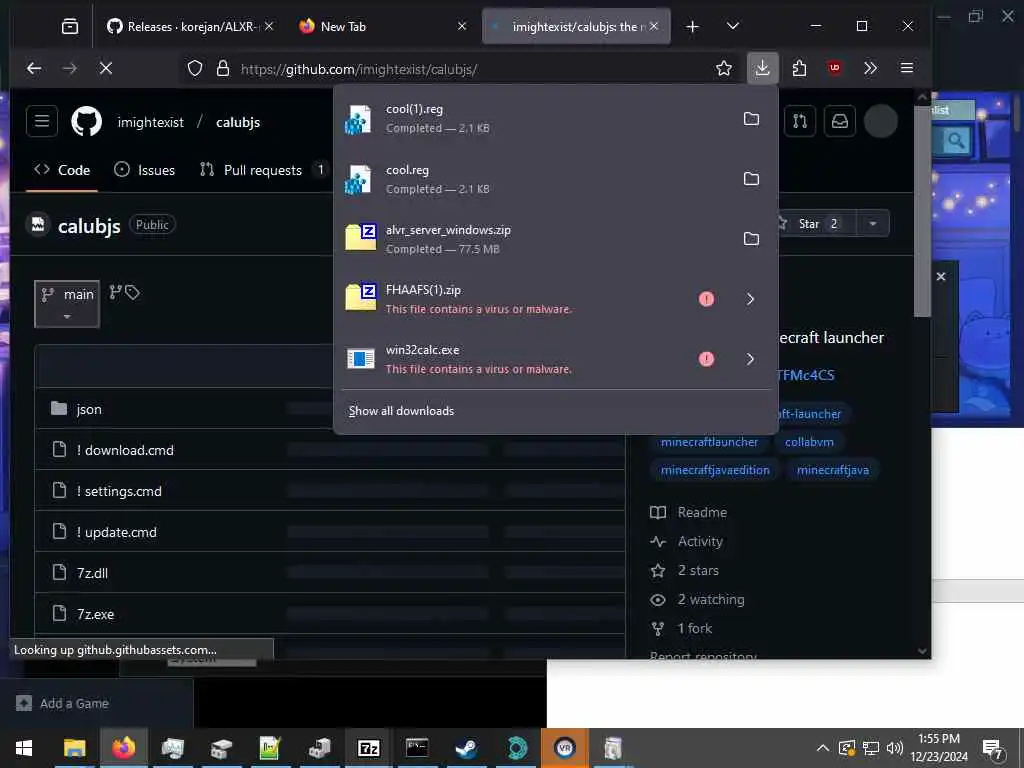Open GitHub notifications inbox icon
Viewport: 1024px width, 768px height.
(x=840, y=121)
